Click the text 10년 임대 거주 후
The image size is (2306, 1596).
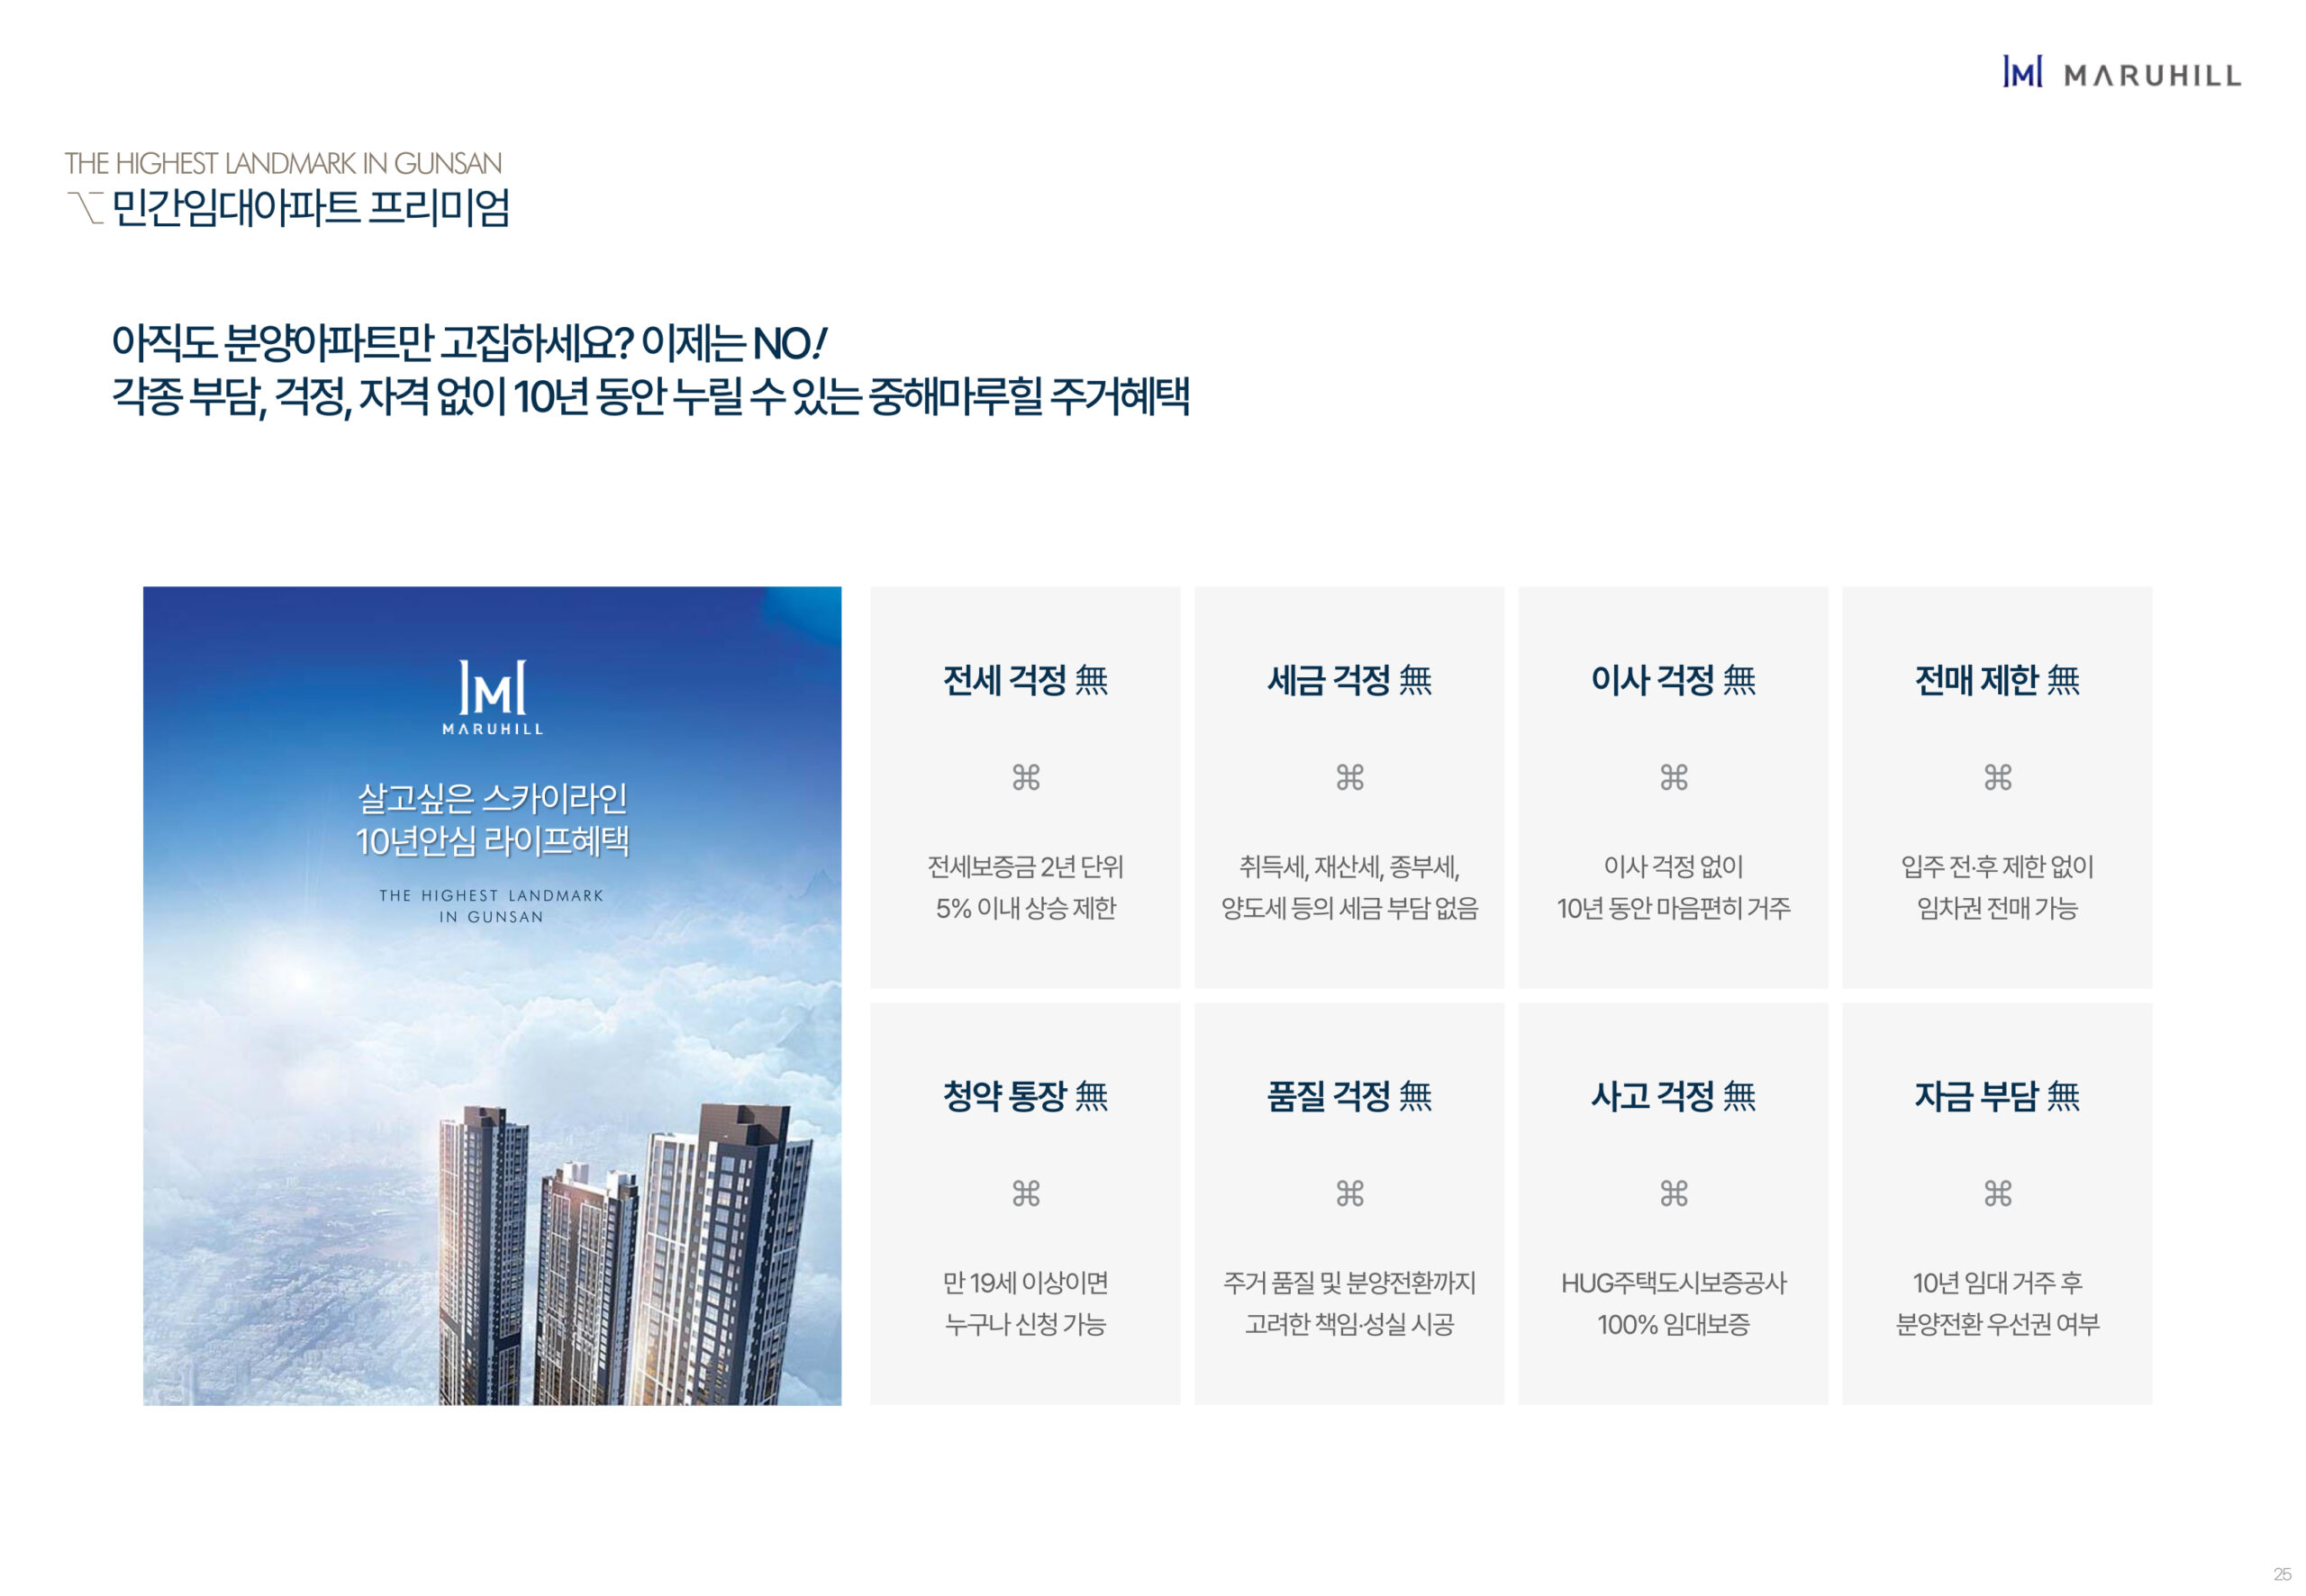[x=1997, y=1282]
